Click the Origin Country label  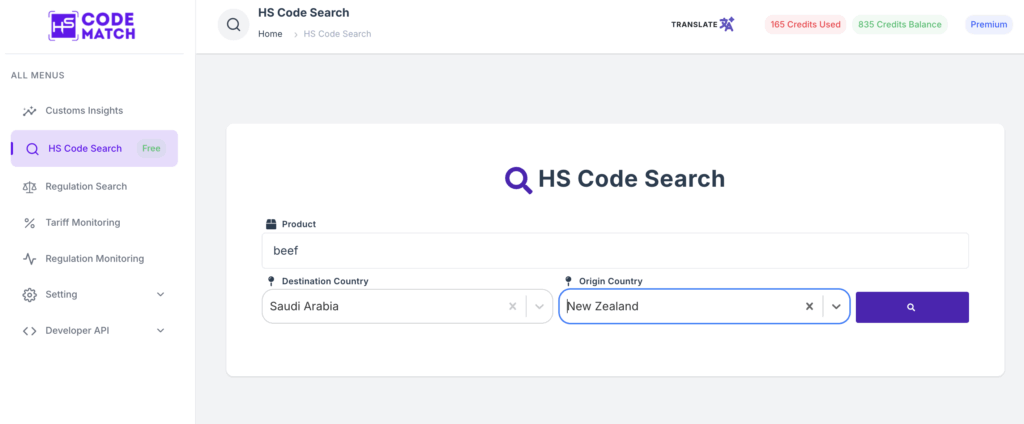(611, 281)
